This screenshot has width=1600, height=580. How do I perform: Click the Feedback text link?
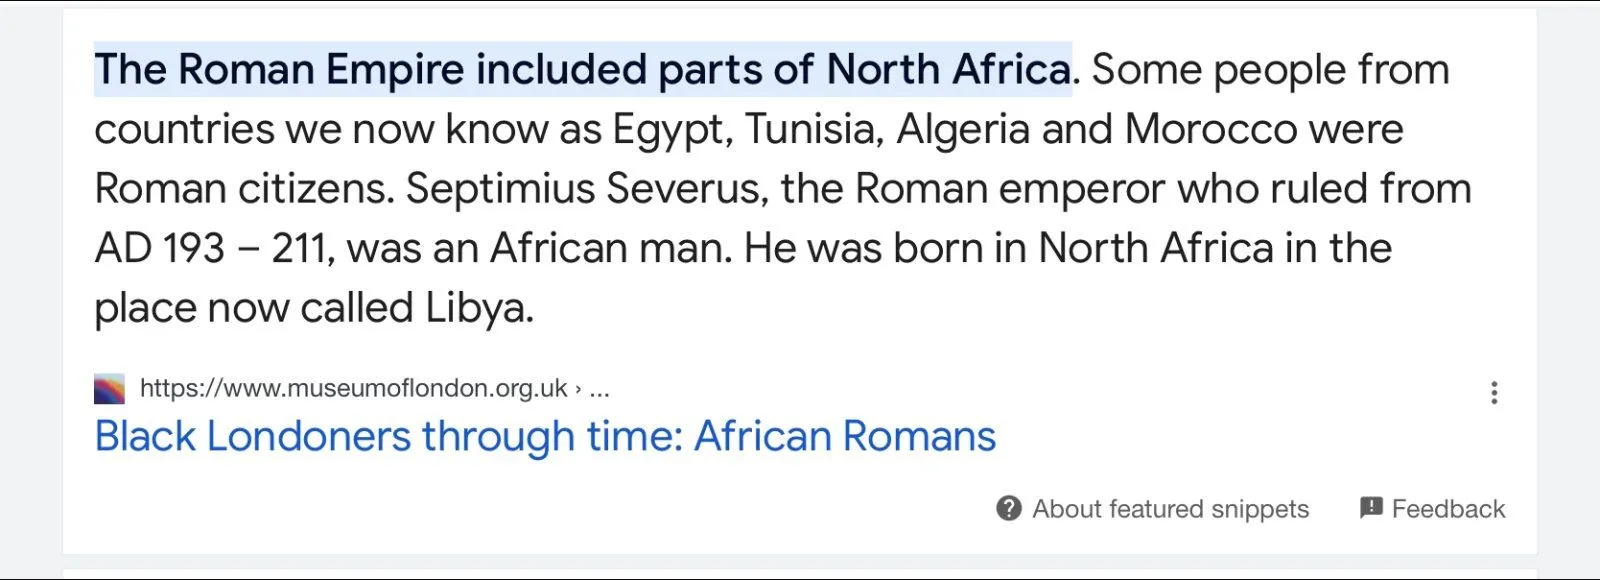point(1448,509)
